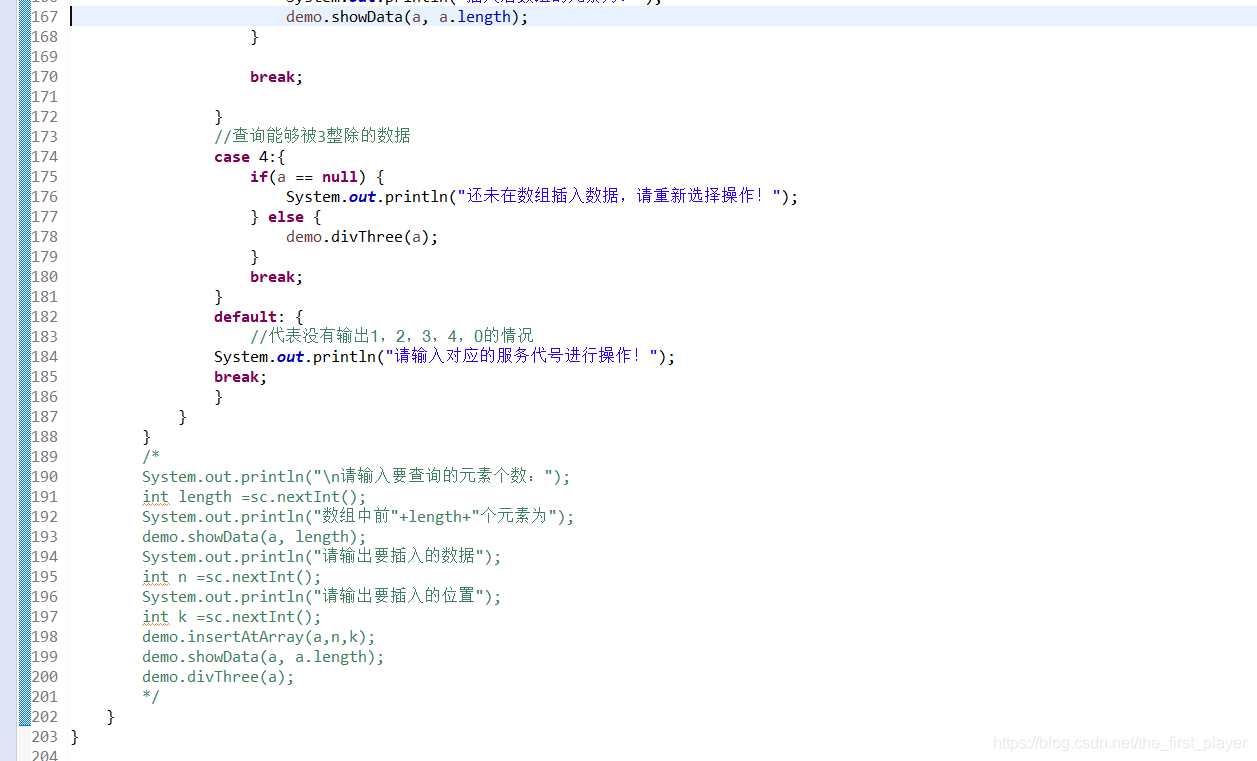Click the closing brace on line 203

(75, 737)
